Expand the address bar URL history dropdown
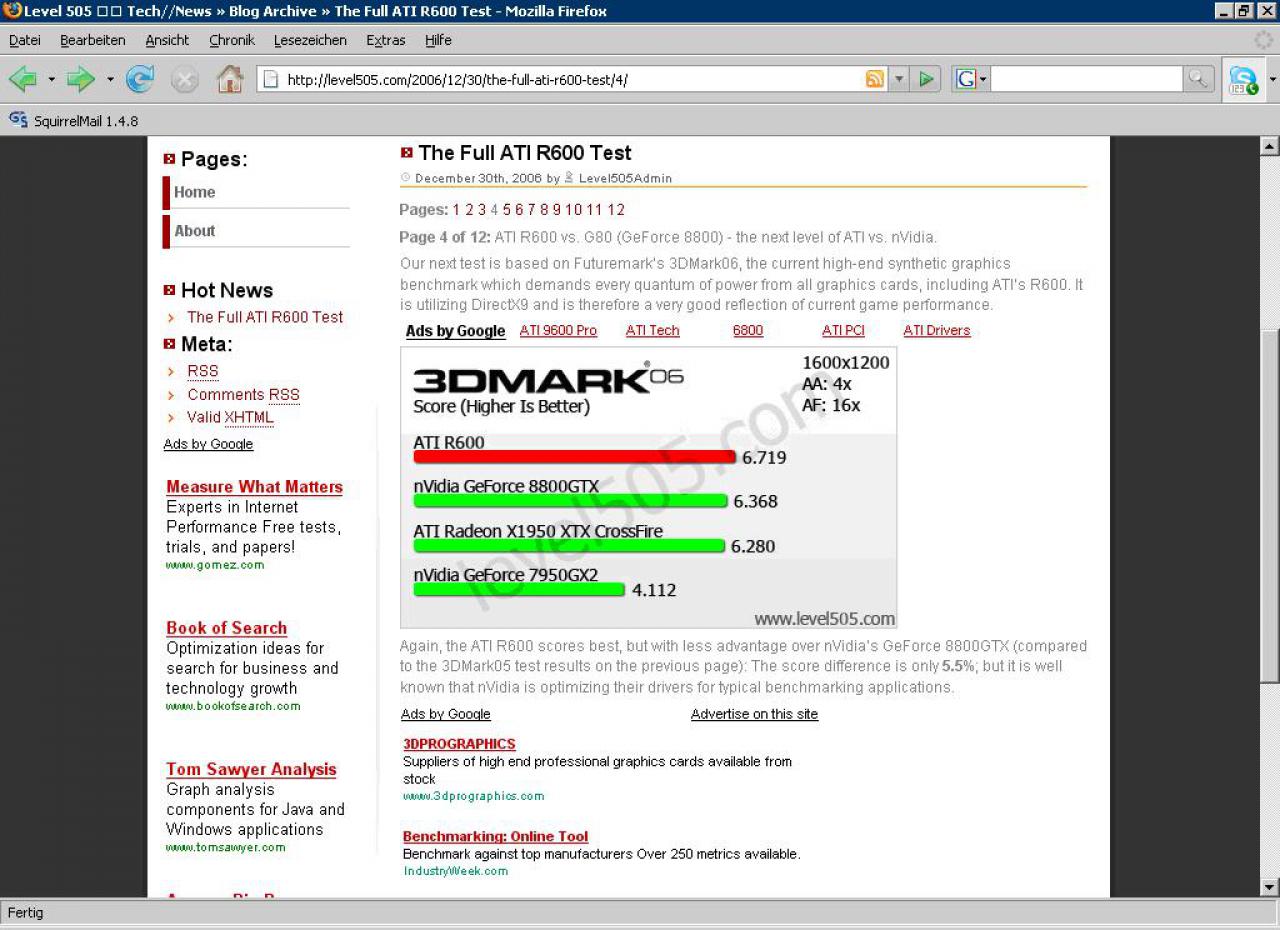The width and height of the screenshot is (1280, 930). 898,79
